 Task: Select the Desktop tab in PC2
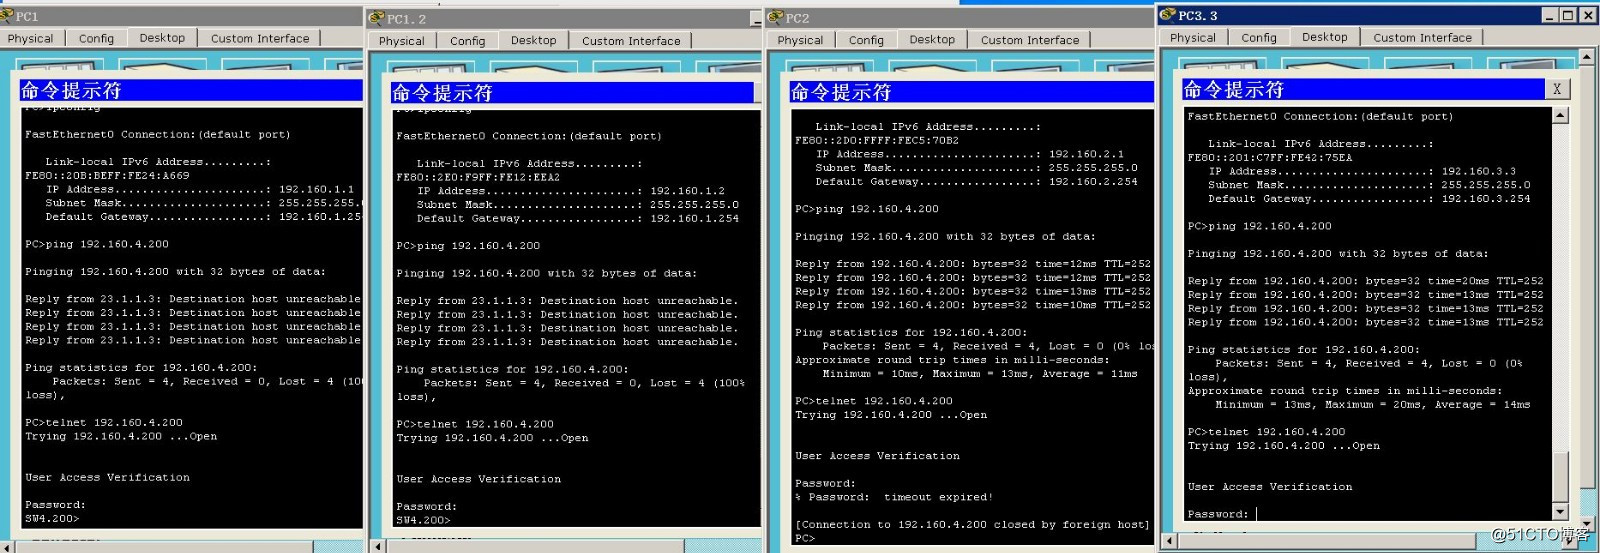pos(932,39)
